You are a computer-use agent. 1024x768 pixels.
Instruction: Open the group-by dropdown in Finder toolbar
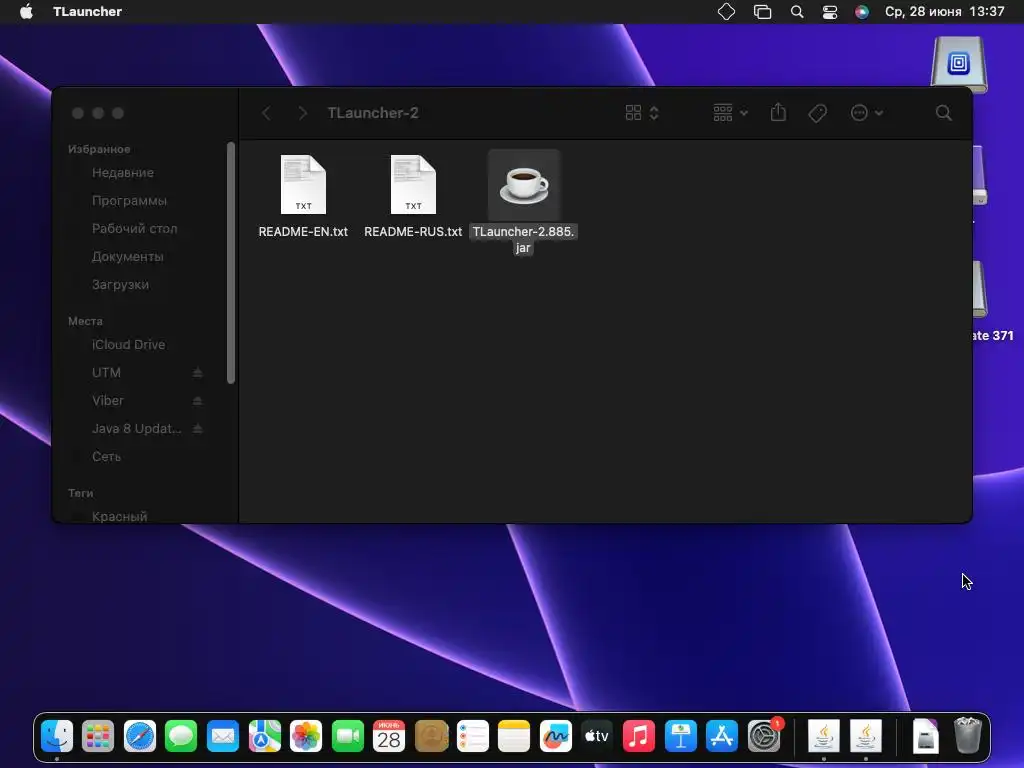(730, 113)
